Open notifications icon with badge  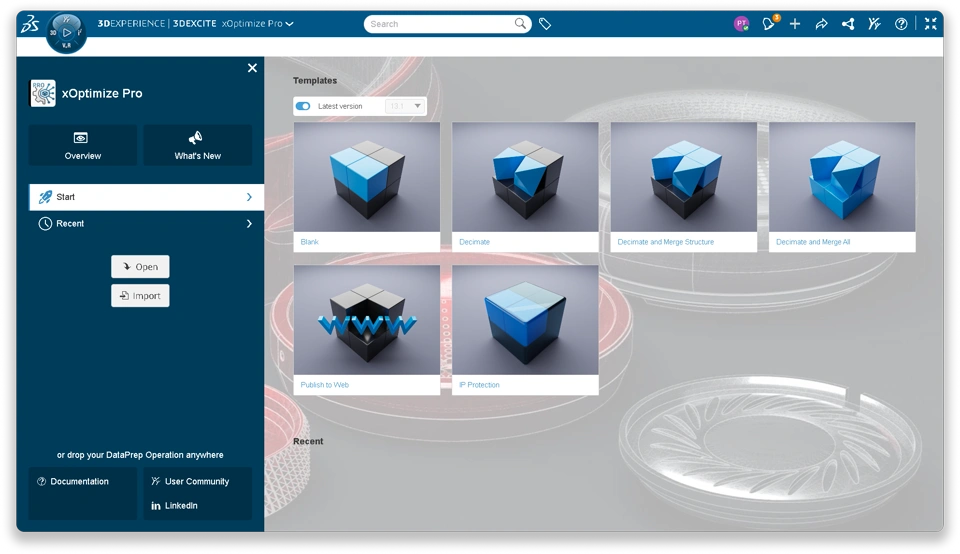pyautogui.click(x=769, y=23)
